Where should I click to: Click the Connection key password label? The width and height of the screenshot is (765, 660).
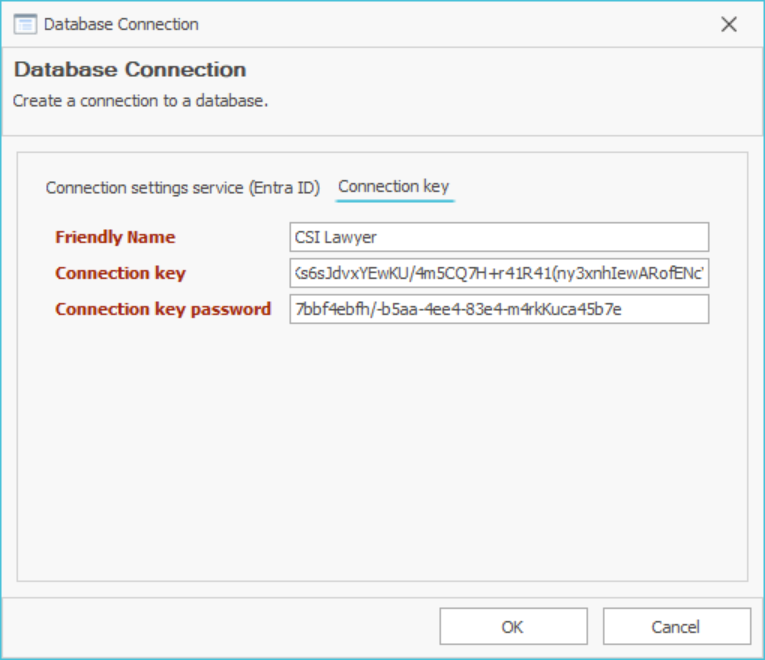(163, 309)
